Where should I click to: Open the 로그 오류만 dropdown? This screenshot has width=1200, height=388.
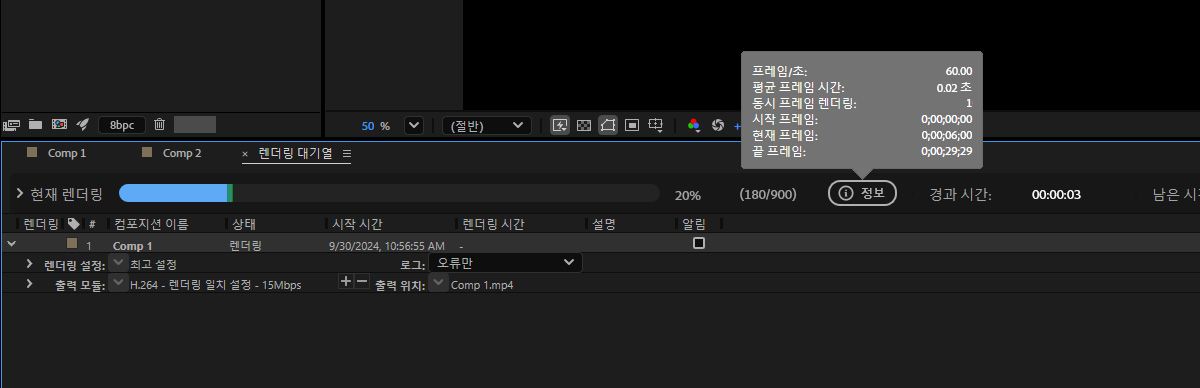coord(505,263)
